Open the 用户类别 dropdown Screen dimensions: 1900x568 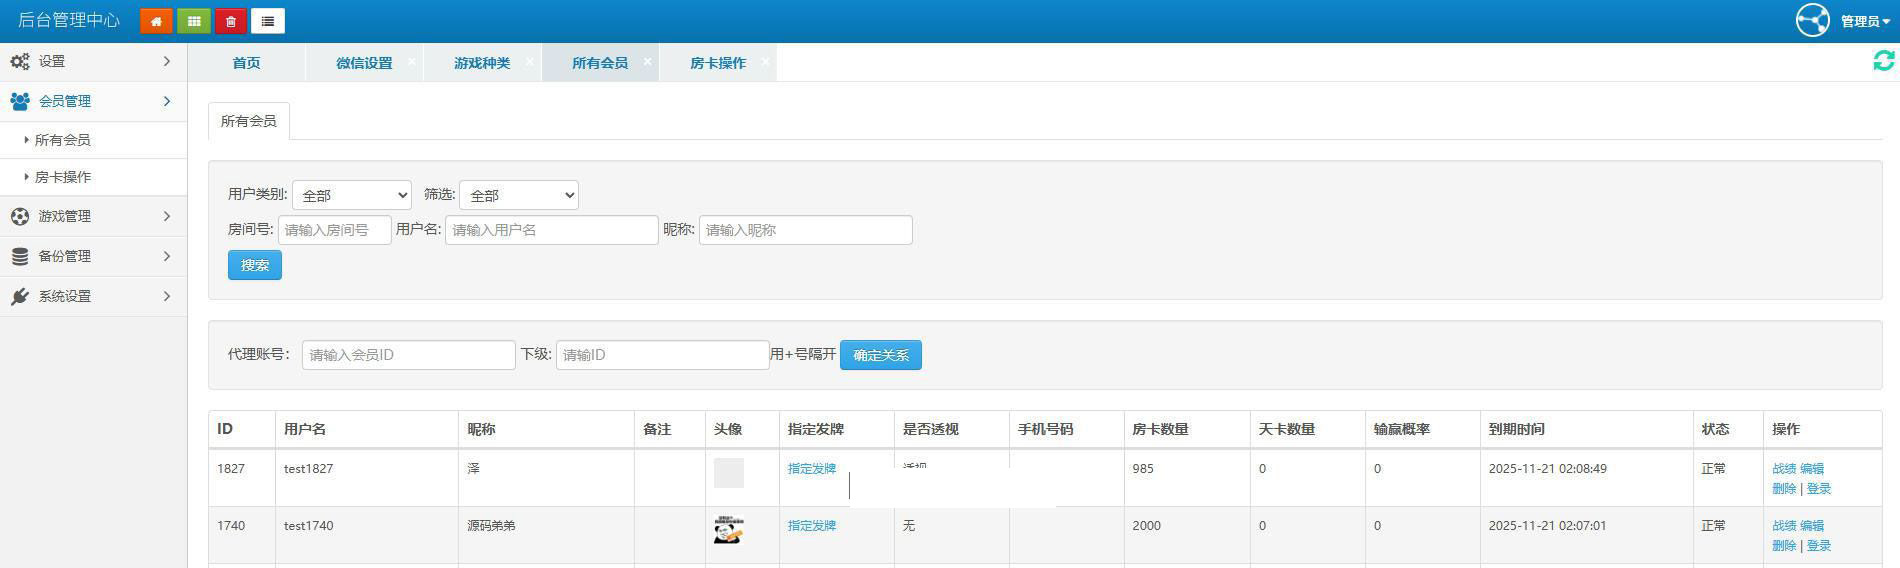[352, 195]
